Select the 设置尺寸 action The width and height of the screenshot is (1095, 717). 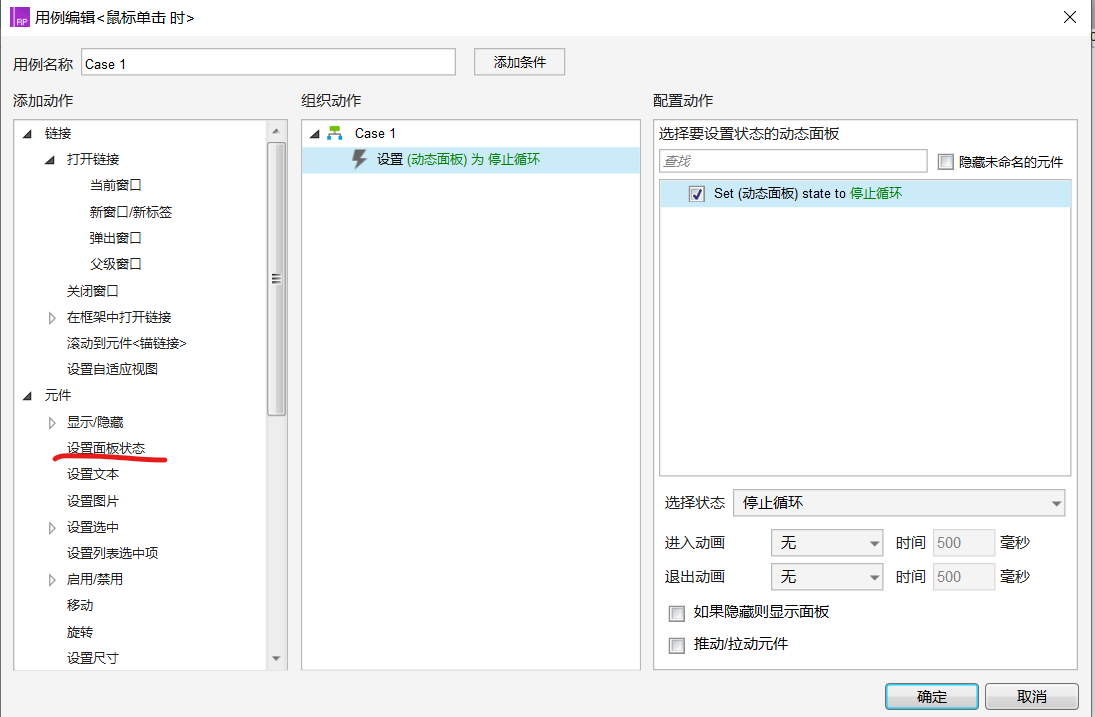tap(92, 658)
